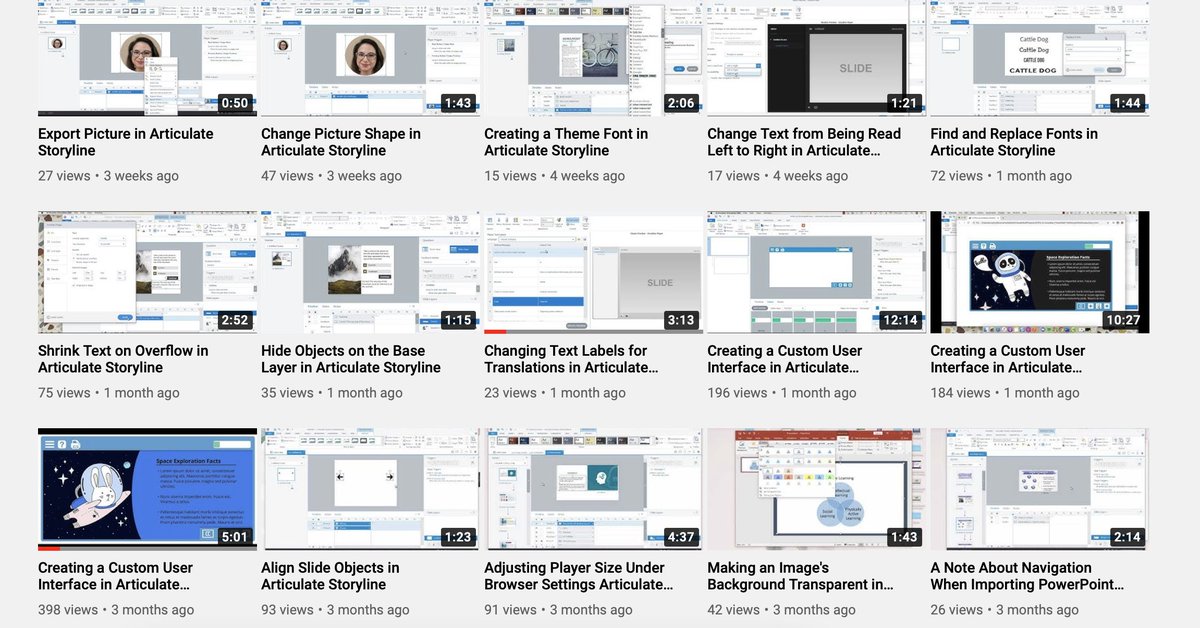Viewport: 1200px width, 628px height.
Task: Click the 398 views text under Custom User Interface
Action: tap(63, 609)
